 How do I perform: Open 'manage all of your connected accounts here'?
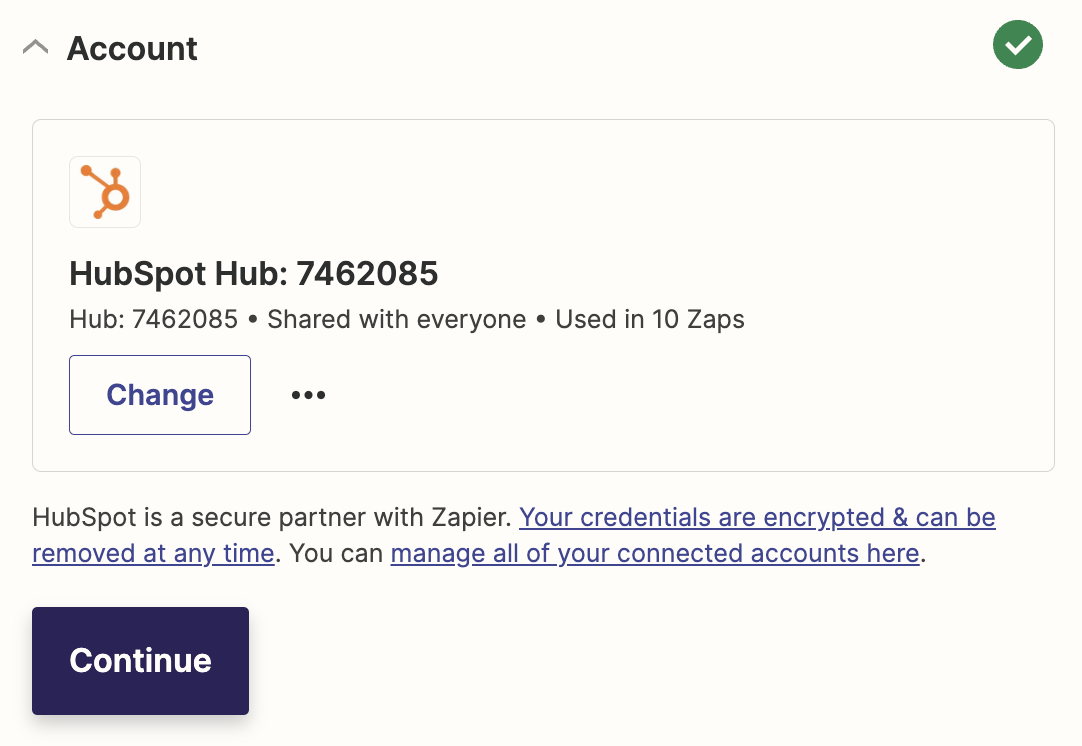point(654,553)
